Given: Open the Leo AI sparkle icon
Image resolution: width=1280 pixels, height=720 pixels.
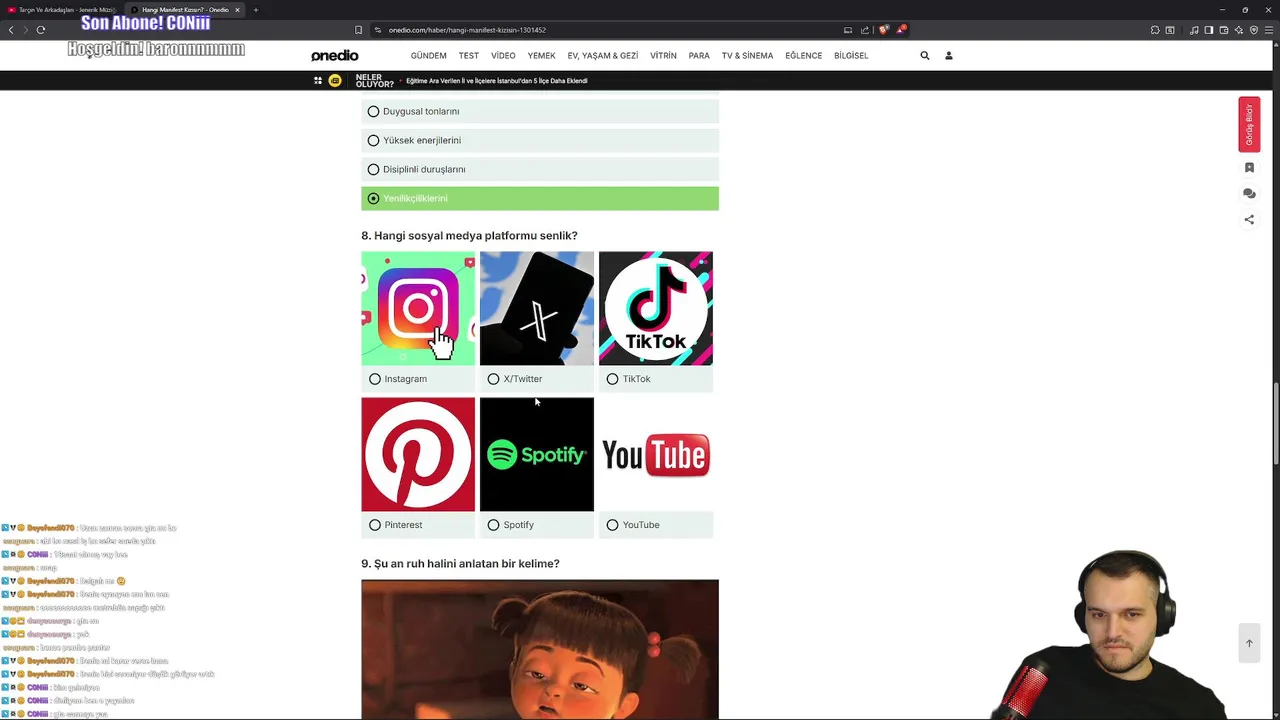Looking at the screenshot, I should (1239, 30).
